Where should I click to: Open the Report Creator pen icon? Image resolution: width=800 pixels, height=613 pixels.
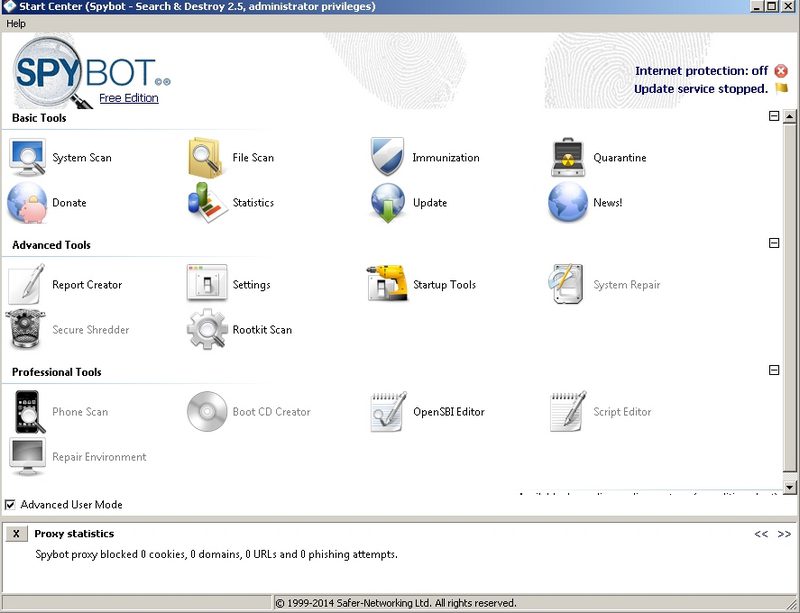click(x=27, y=284)
